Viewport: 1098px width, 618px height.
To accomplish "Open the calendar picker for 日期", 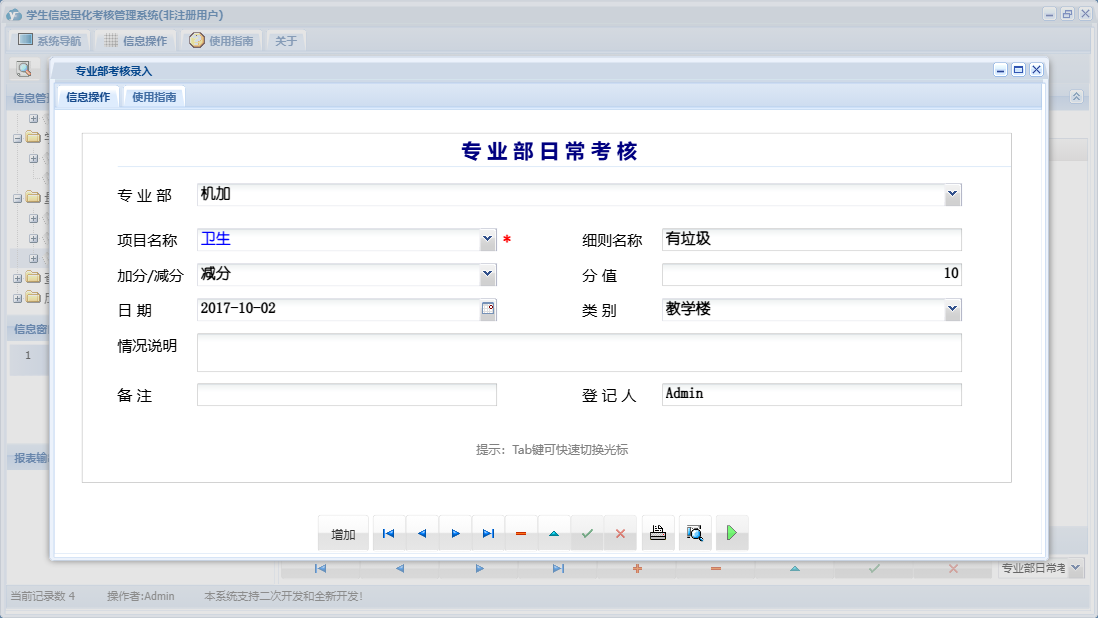I will (x=488, y=310).
